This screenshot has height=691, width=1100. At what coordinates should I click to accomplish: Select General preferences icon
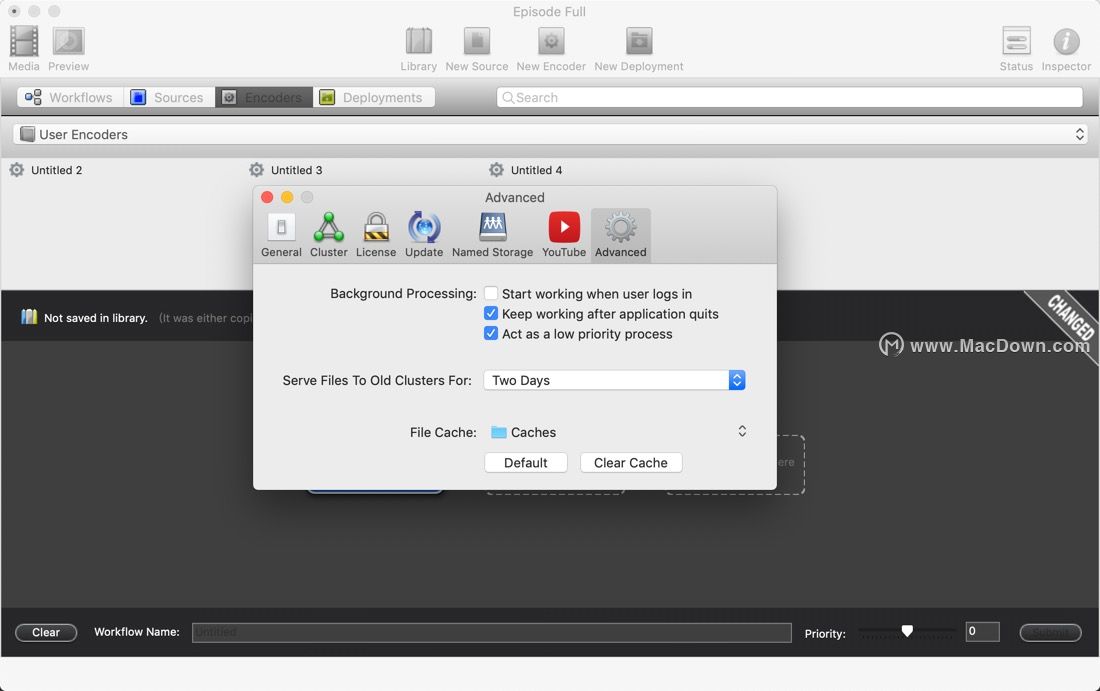(281, 227)
